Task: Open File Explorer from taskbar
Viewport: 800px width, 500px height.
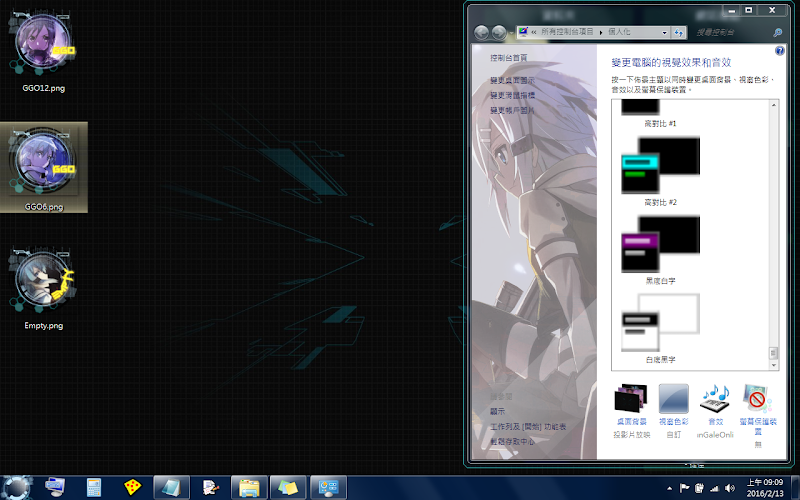Action: (249, 488)
